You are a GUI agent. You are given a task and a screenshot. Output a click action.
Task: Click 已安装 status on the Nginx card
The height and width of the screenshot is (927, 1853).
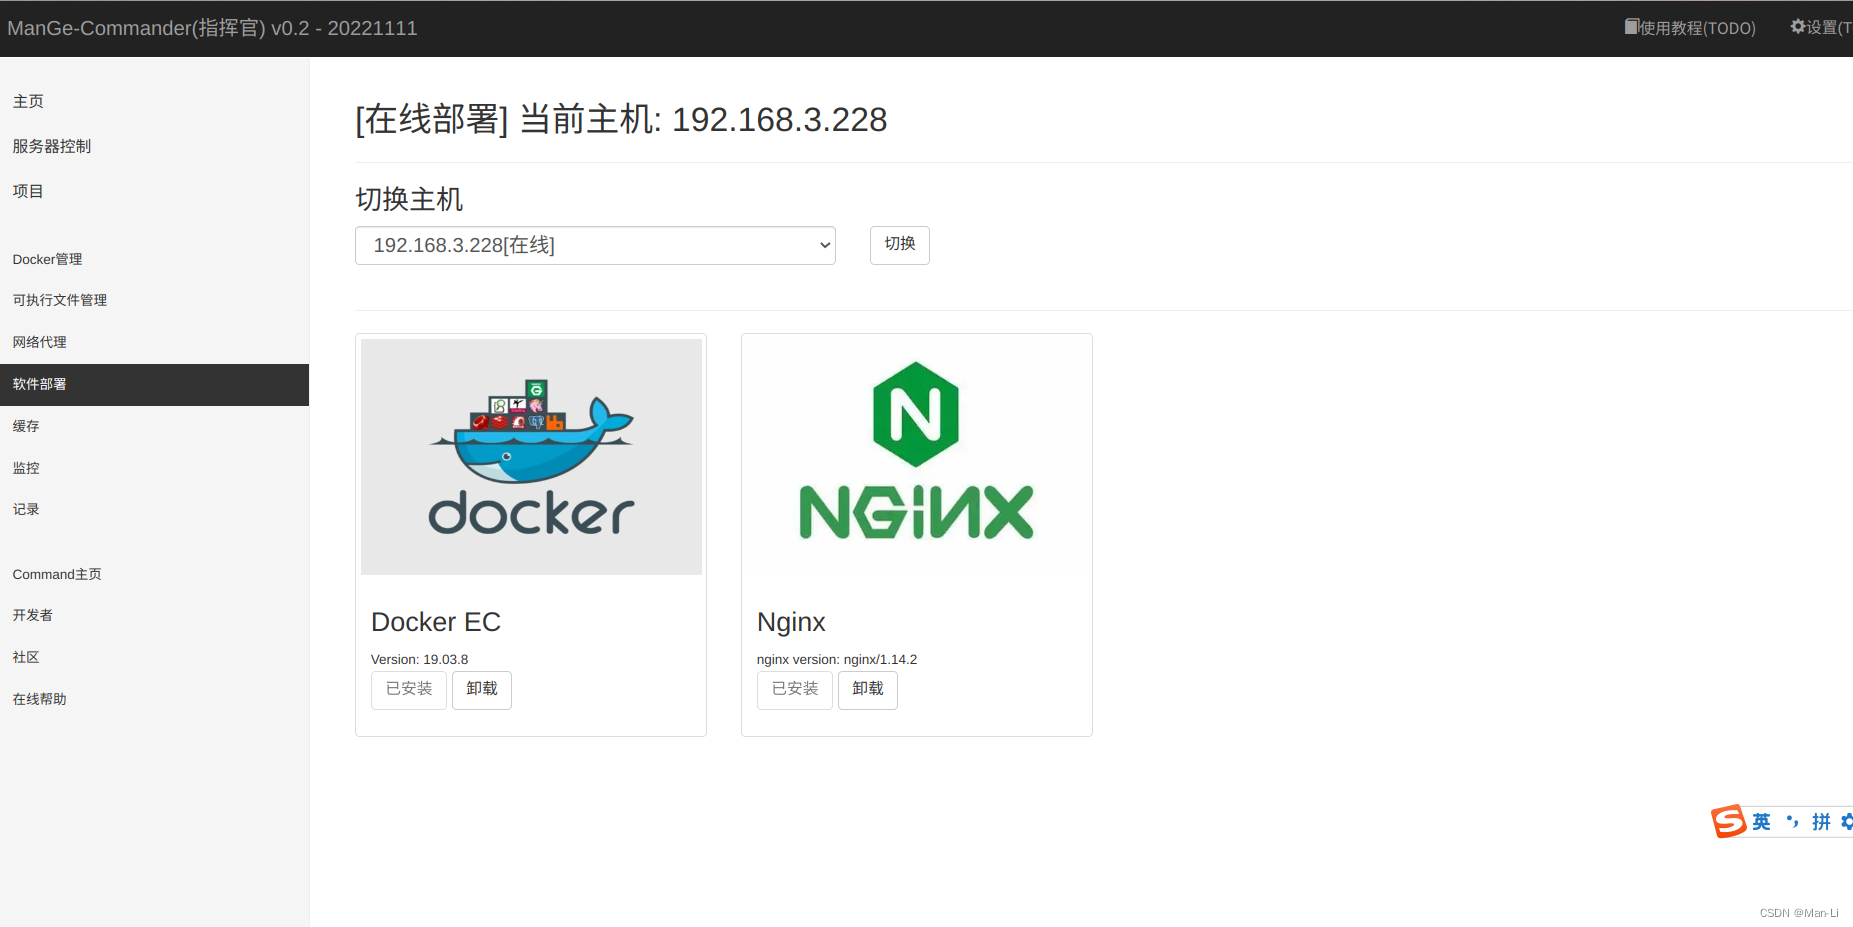coord(794,689)
